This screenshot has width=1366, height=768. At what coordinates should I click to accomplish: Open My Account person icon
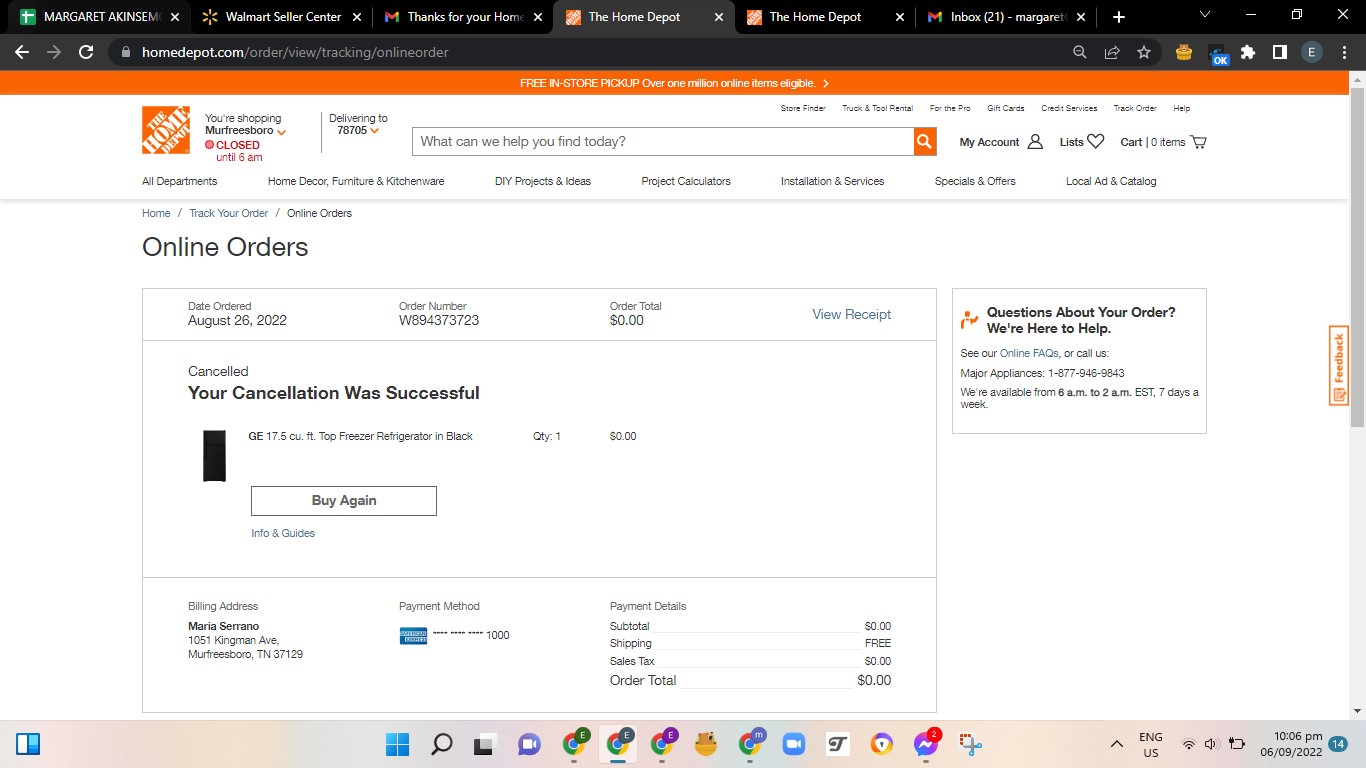(x=1035, y=142)
